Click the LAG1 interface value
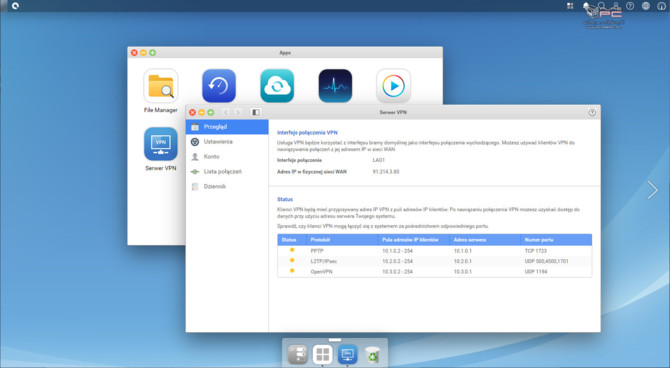This screenshot has height=368, width=670. pyautogui.click(x=379, y=160)
